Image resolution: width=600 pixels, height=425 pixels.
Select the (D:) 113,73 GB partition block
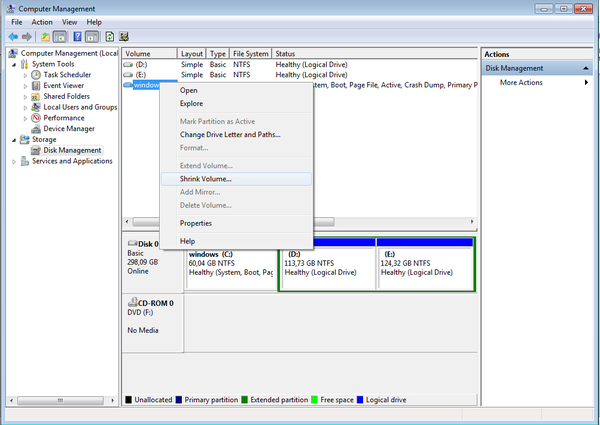click(328, 268)
